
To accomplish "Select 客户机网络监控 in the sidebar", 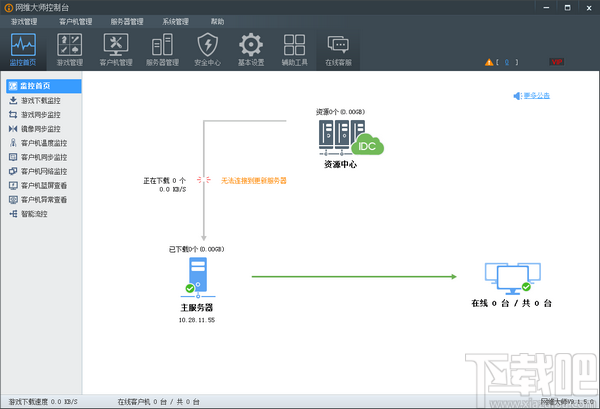I will [44, 171].
